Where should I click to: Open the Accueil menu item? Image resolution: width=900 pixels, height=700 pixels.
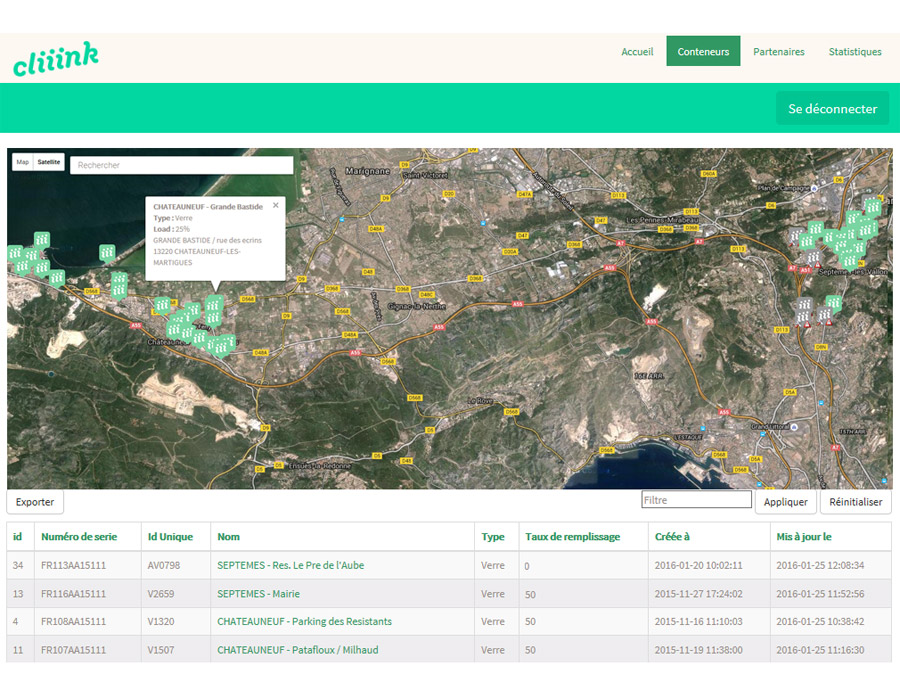637,52
